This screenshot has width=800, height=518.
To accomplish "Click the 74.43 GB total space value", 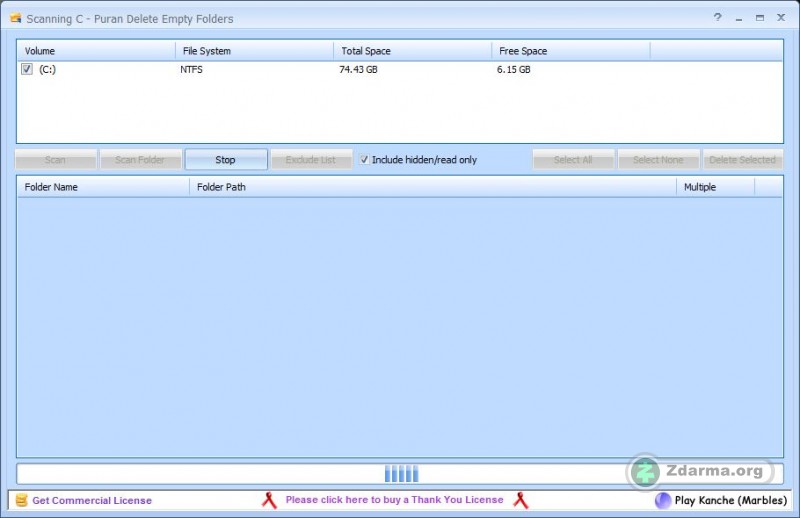I will pos(358,69).
